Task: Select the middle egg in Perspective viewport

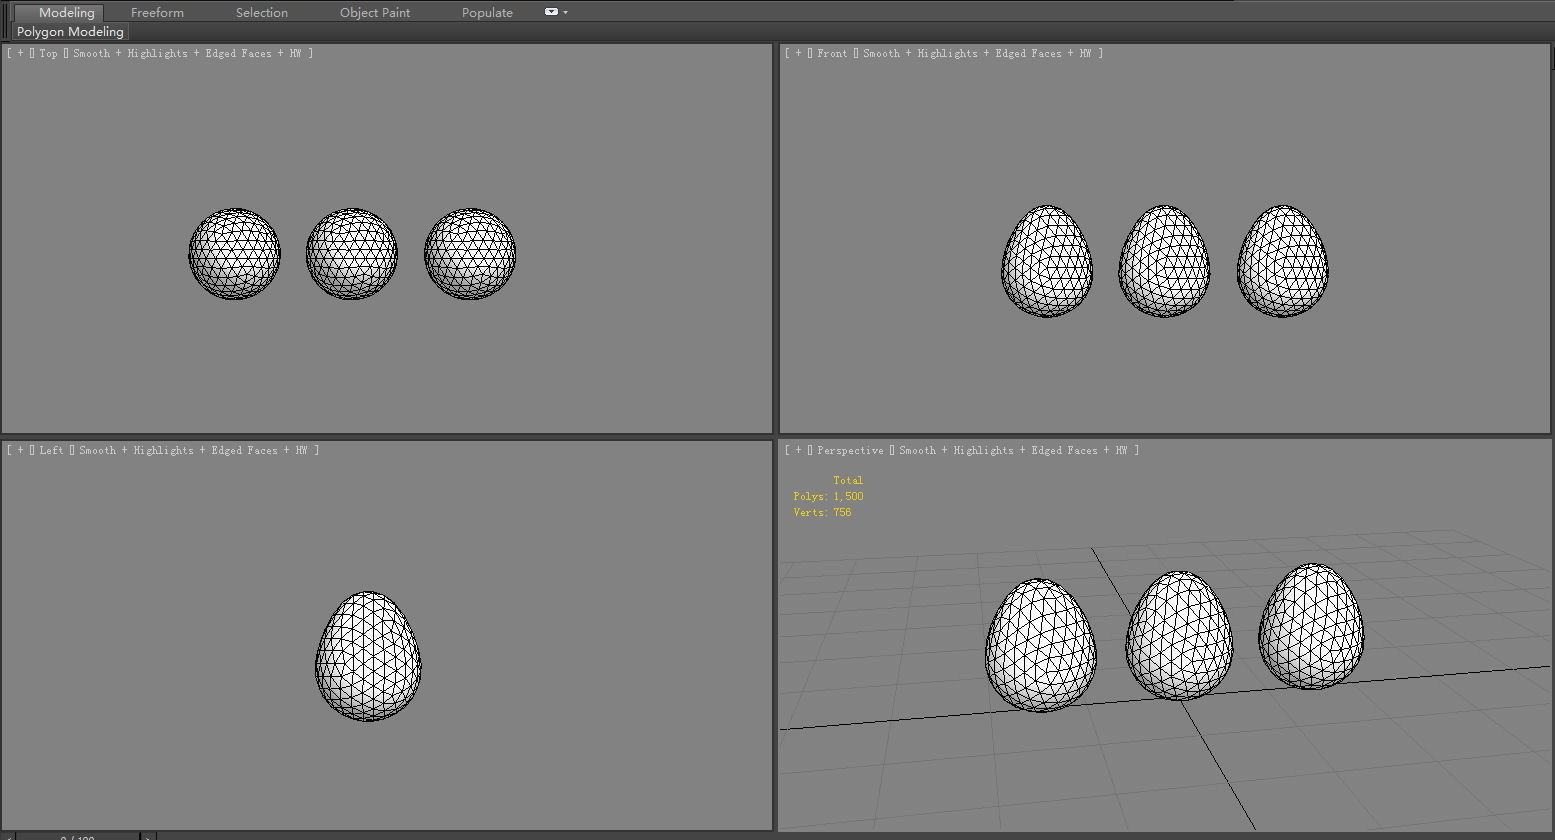Action: 1179,636
